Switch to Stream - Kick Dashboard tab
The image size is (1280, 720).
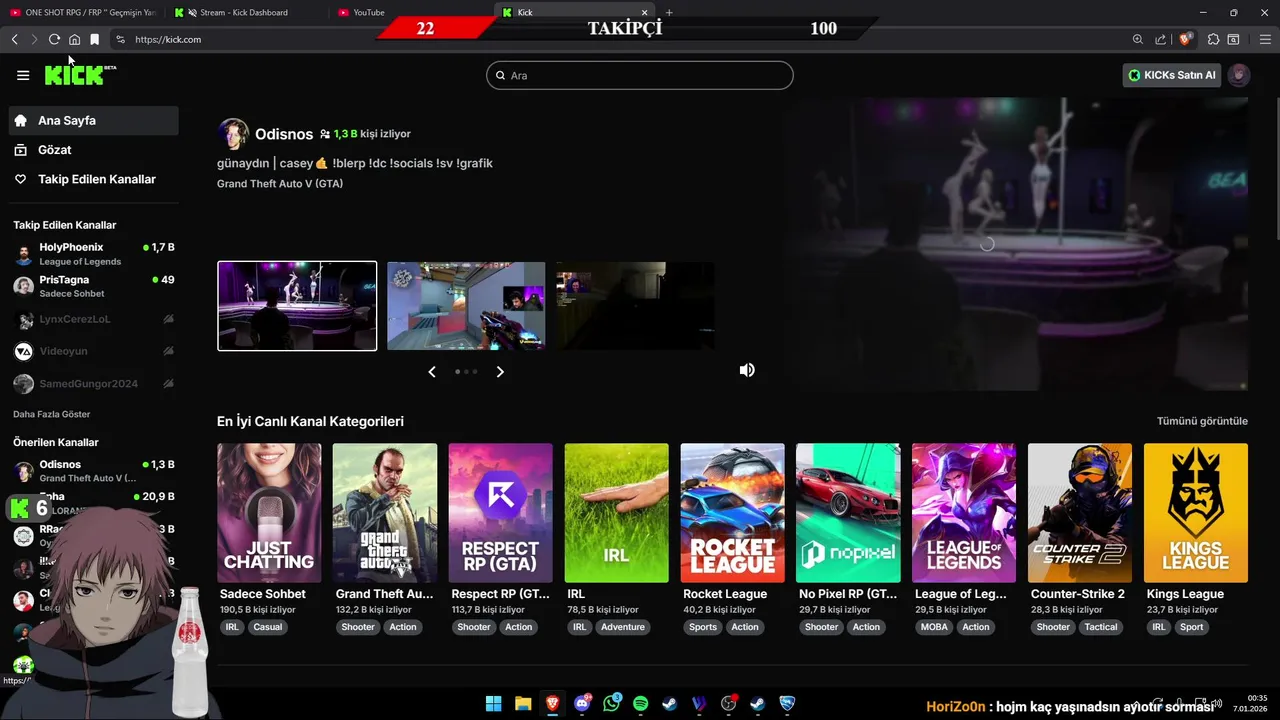(245, 12)
